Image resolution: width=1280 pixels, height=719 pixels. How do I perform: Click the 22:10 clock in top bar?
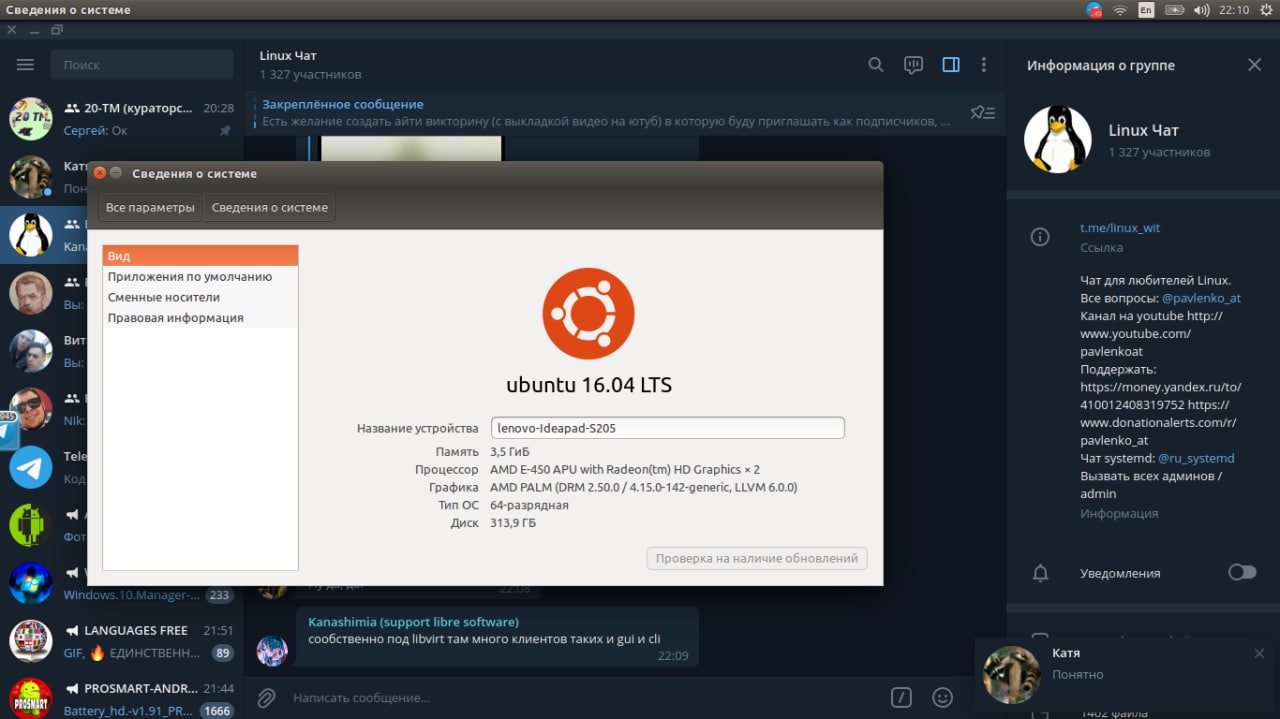tap(1234, 10)
